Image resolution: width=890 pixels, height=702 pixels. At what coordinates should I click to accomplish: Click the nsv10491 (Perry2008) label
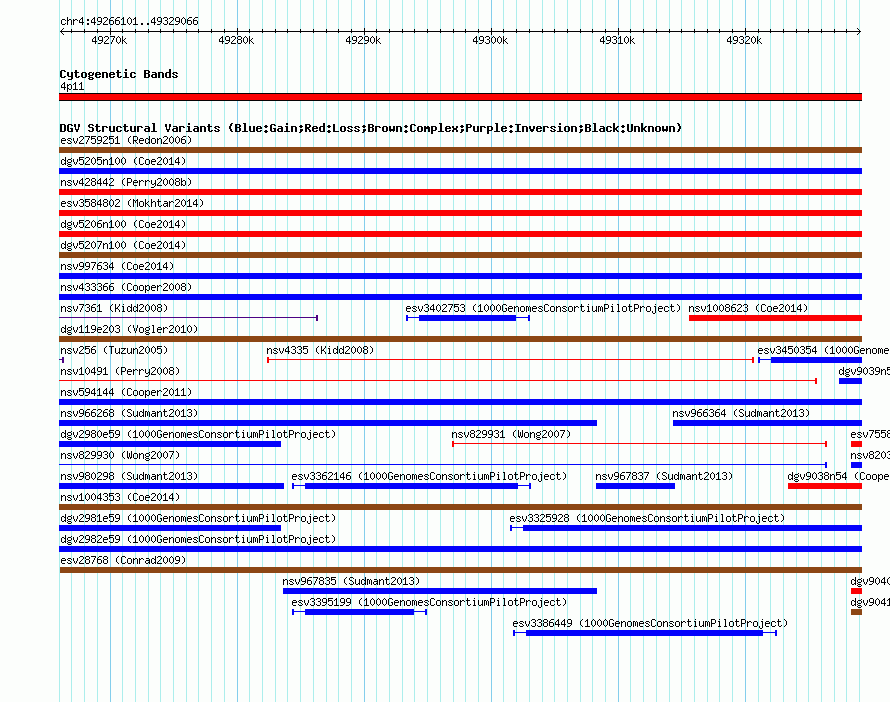pyautogui.click(x=120, y=371)
